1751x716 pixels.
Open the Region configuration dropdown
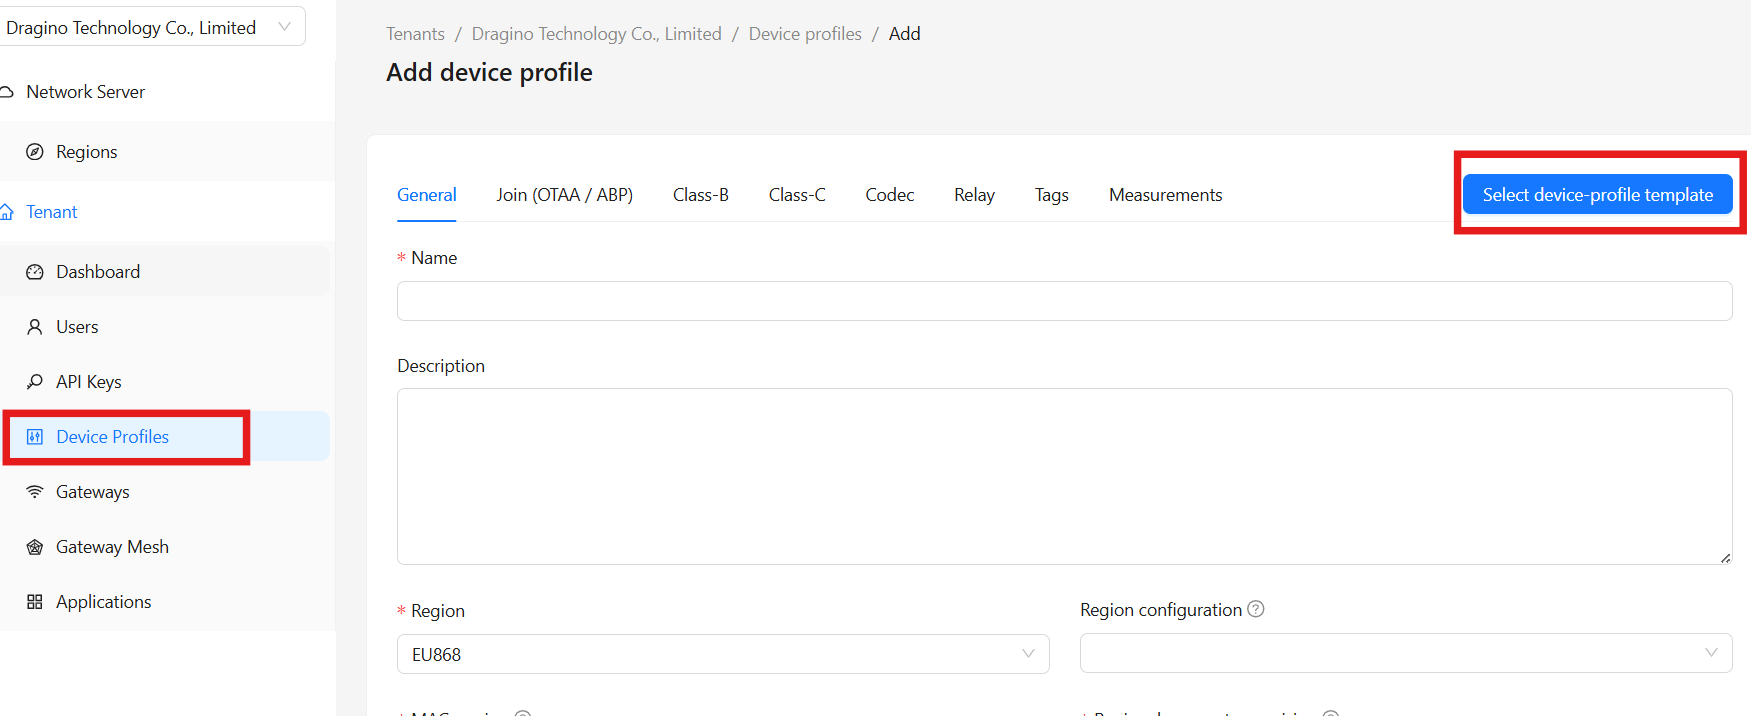point(1405,653)
